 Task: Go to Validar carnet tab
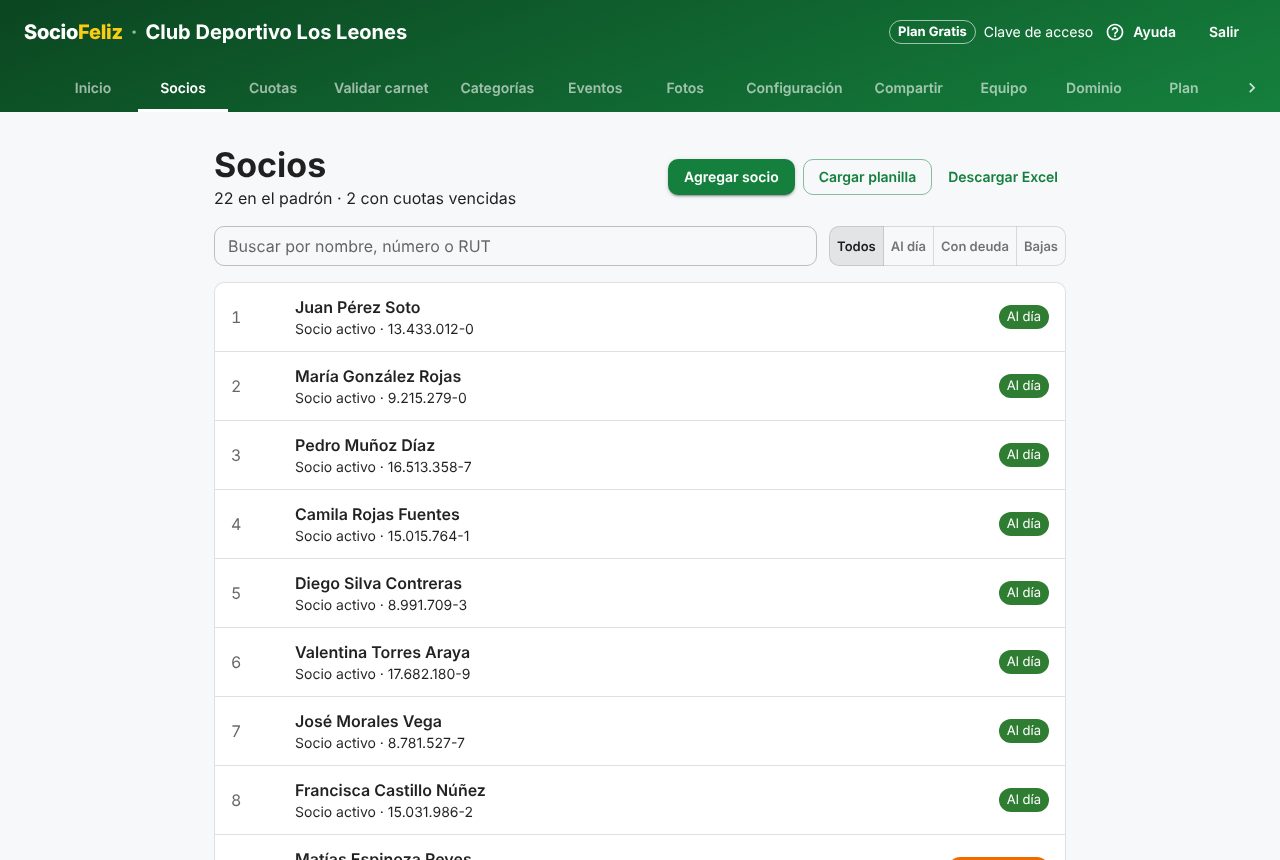click(381, 88)
